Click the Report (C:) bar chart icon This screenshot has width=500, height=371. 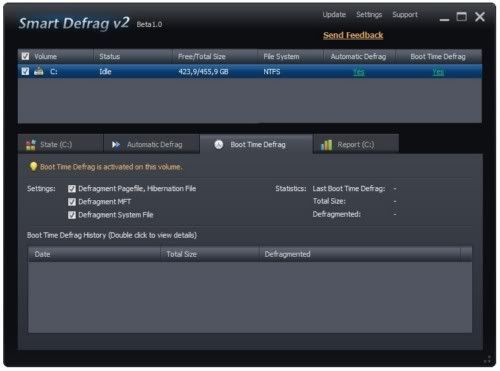326,145
